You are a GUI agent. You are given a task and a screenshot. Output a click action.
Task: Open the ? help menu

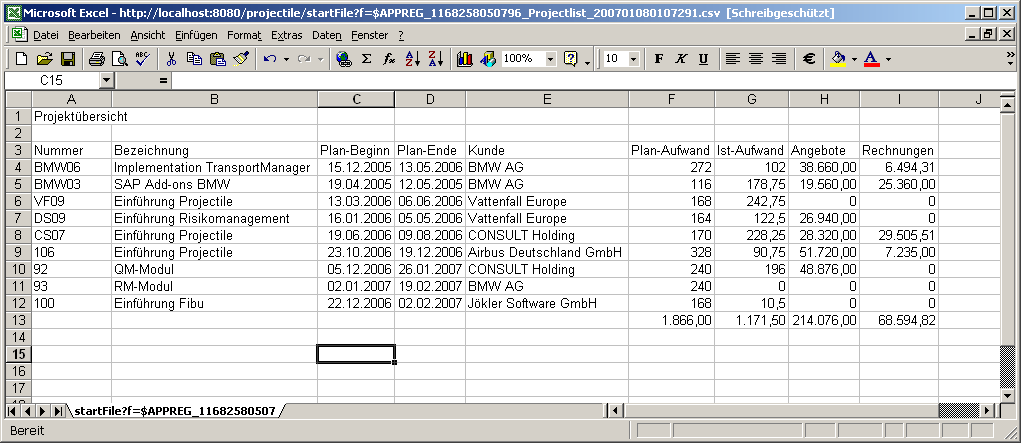click(x=401, y=35)
